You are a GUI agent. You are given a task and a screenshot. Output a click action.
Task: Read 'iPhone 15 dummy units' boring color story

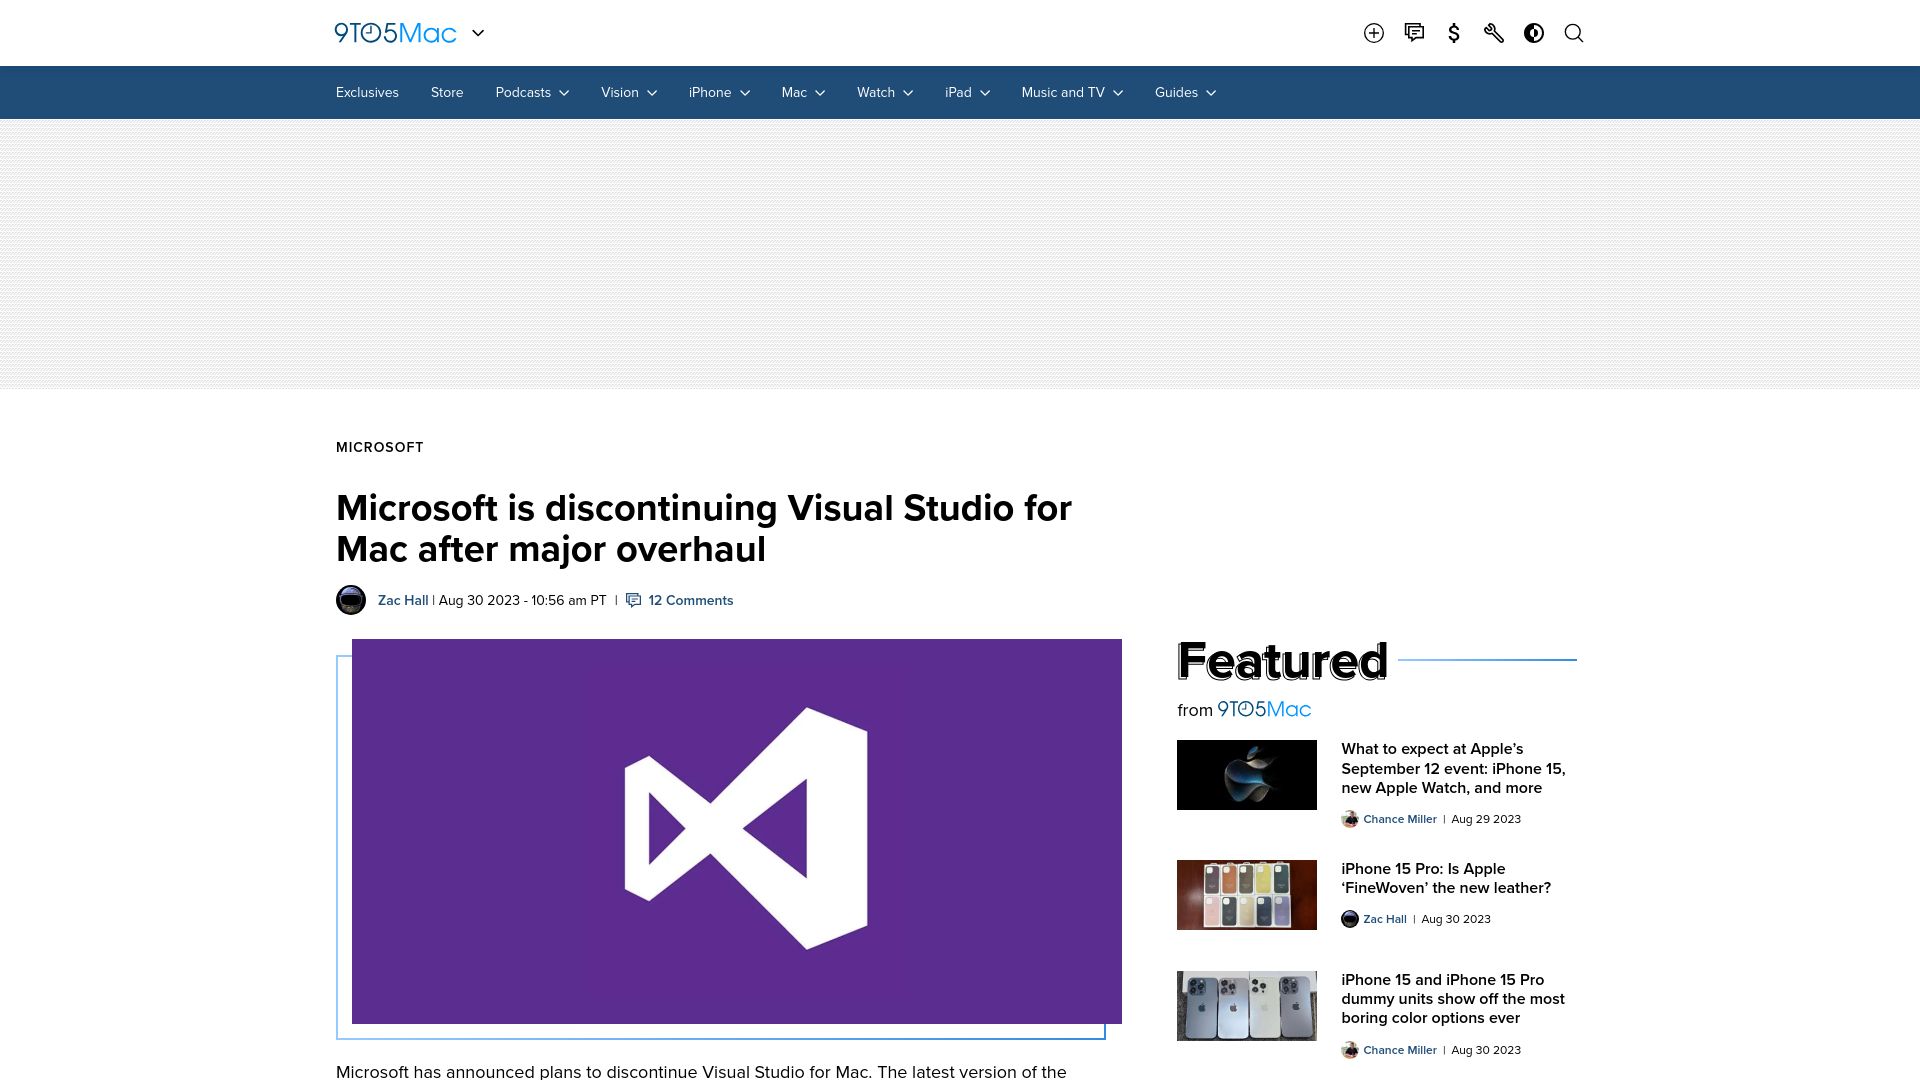[x=1453, y=999]
